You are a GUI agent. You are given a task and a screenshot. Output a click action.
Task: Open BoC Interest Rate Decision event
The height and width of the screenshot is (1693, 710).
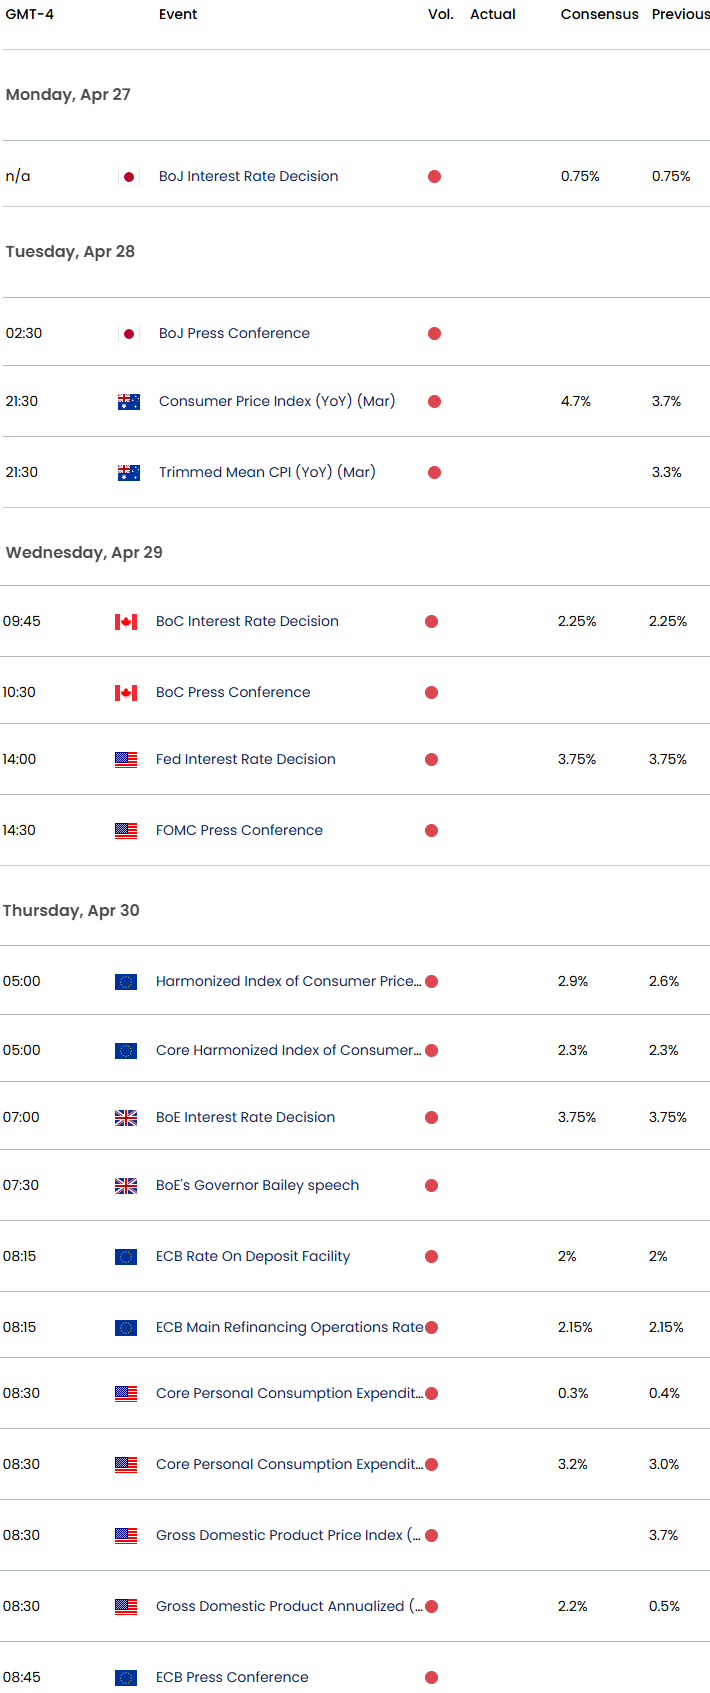click(x=247, y=621)
